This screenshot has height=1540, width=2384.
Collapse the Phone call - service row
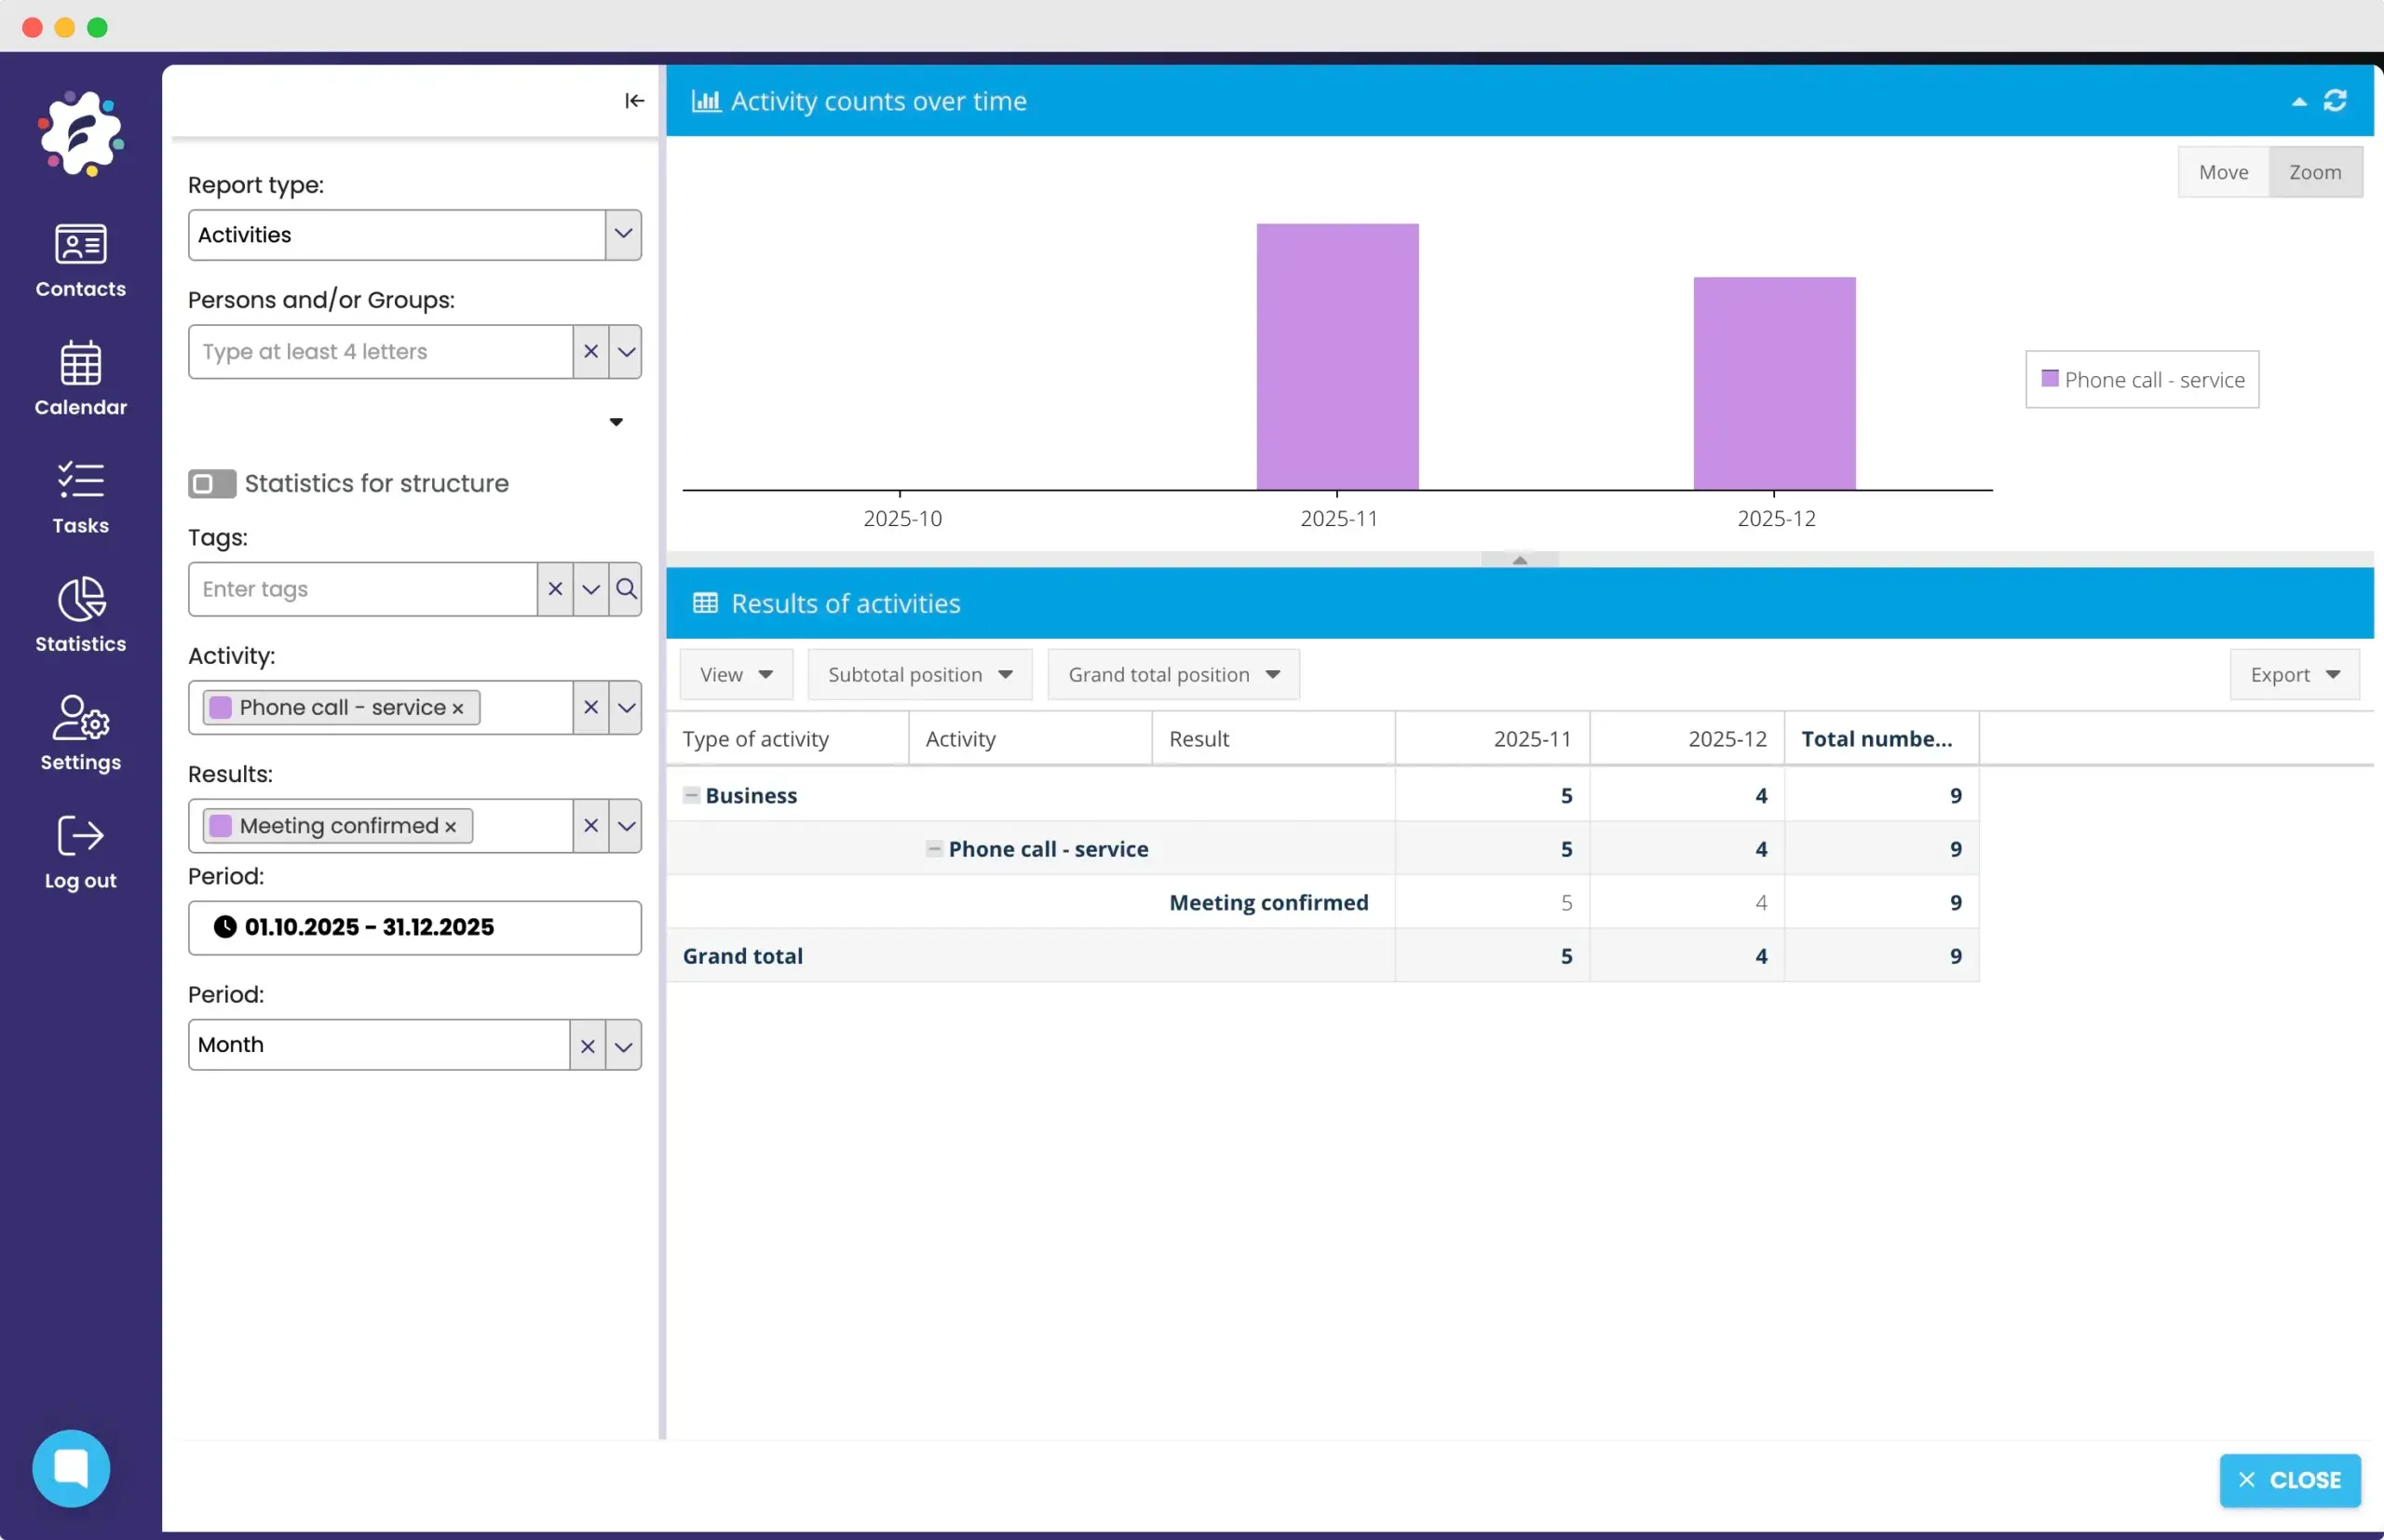pyautogui.click(x=934, y=849)
